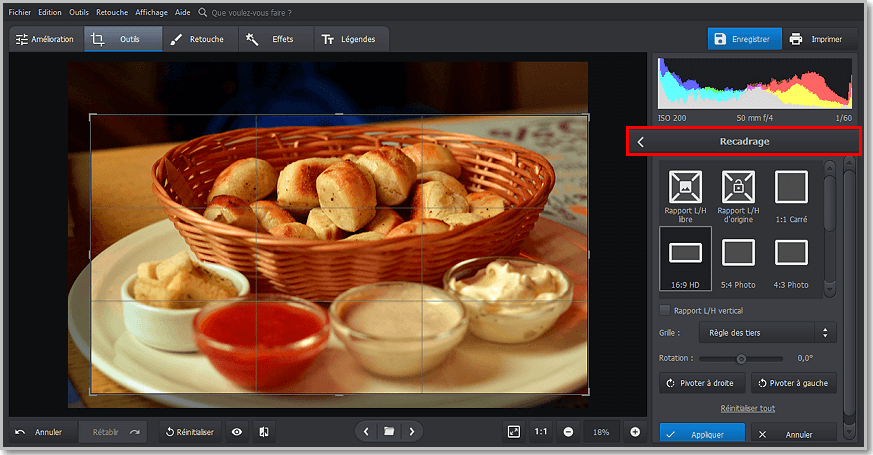Click Pivoter à droite button
Image resolution: width=873 pixels, height=455 pixels.
703,383
